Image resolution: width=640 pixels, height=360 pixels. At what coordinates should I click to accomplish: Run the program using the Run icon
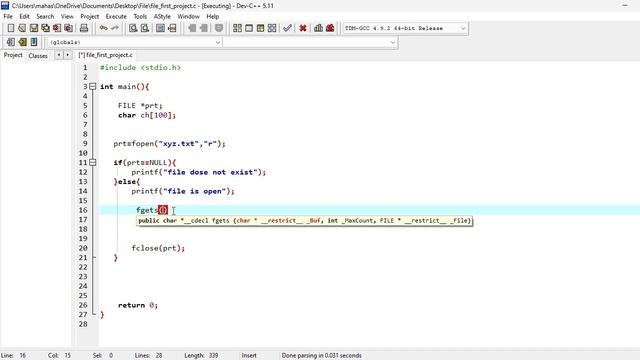point(249,28)
